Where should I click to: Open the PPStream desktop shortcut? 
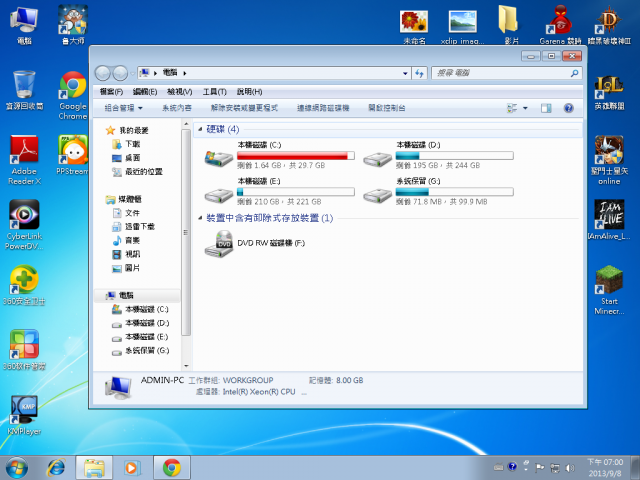point(73,155)
